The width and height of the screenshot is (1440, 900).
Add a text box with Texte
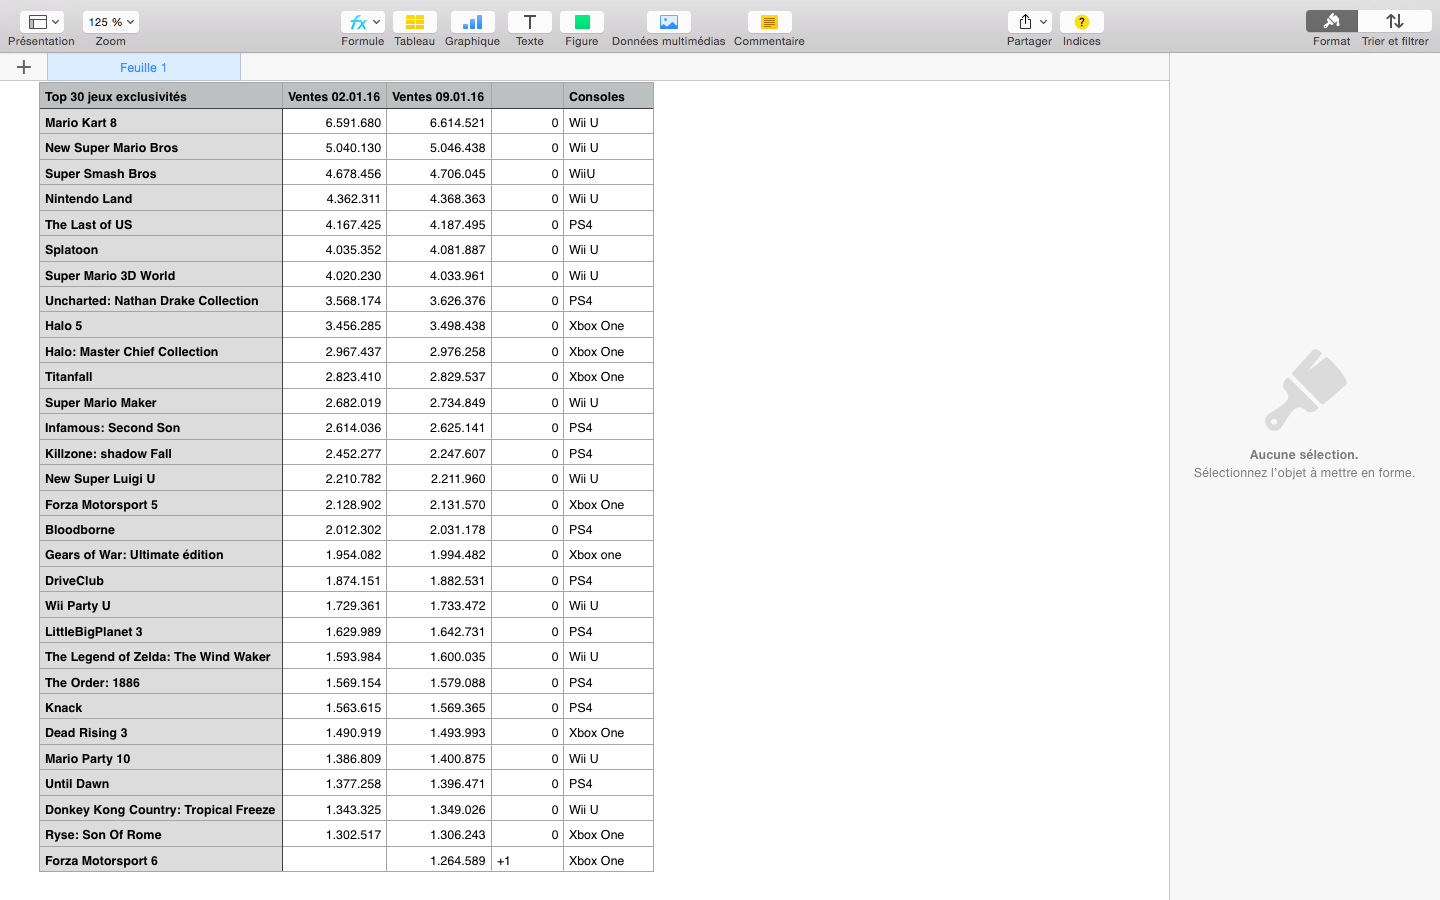pos(529,22)
